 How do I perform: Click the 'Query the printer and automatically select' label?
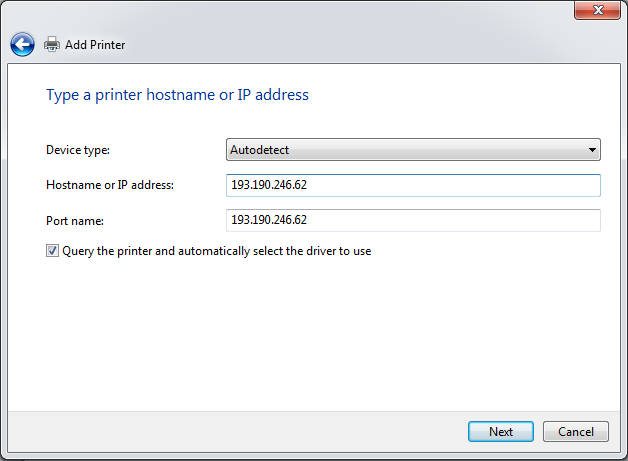click(216, 251)
